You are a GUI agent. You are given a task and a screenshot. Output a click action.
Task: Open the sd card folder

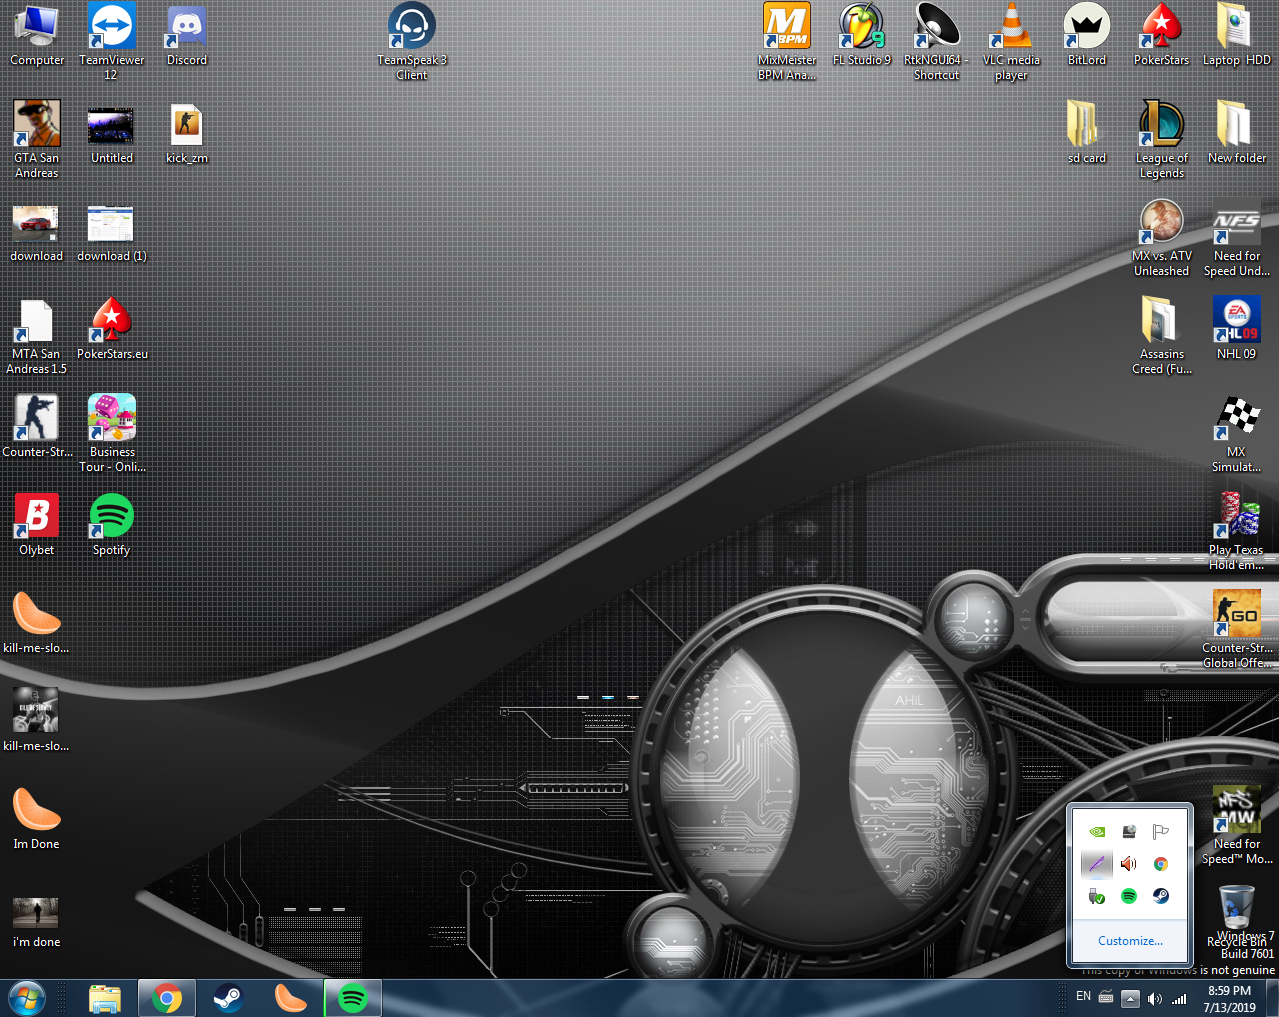pos(1087,133)
